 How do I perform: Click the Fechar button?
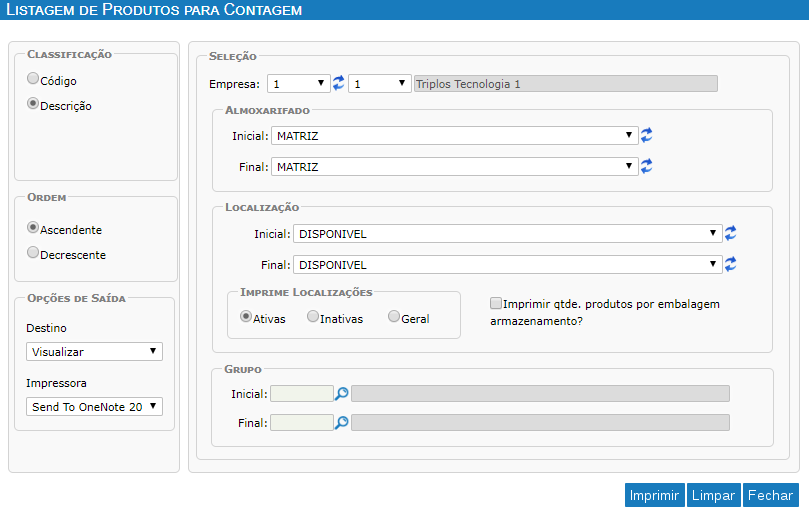click(770, 495)
